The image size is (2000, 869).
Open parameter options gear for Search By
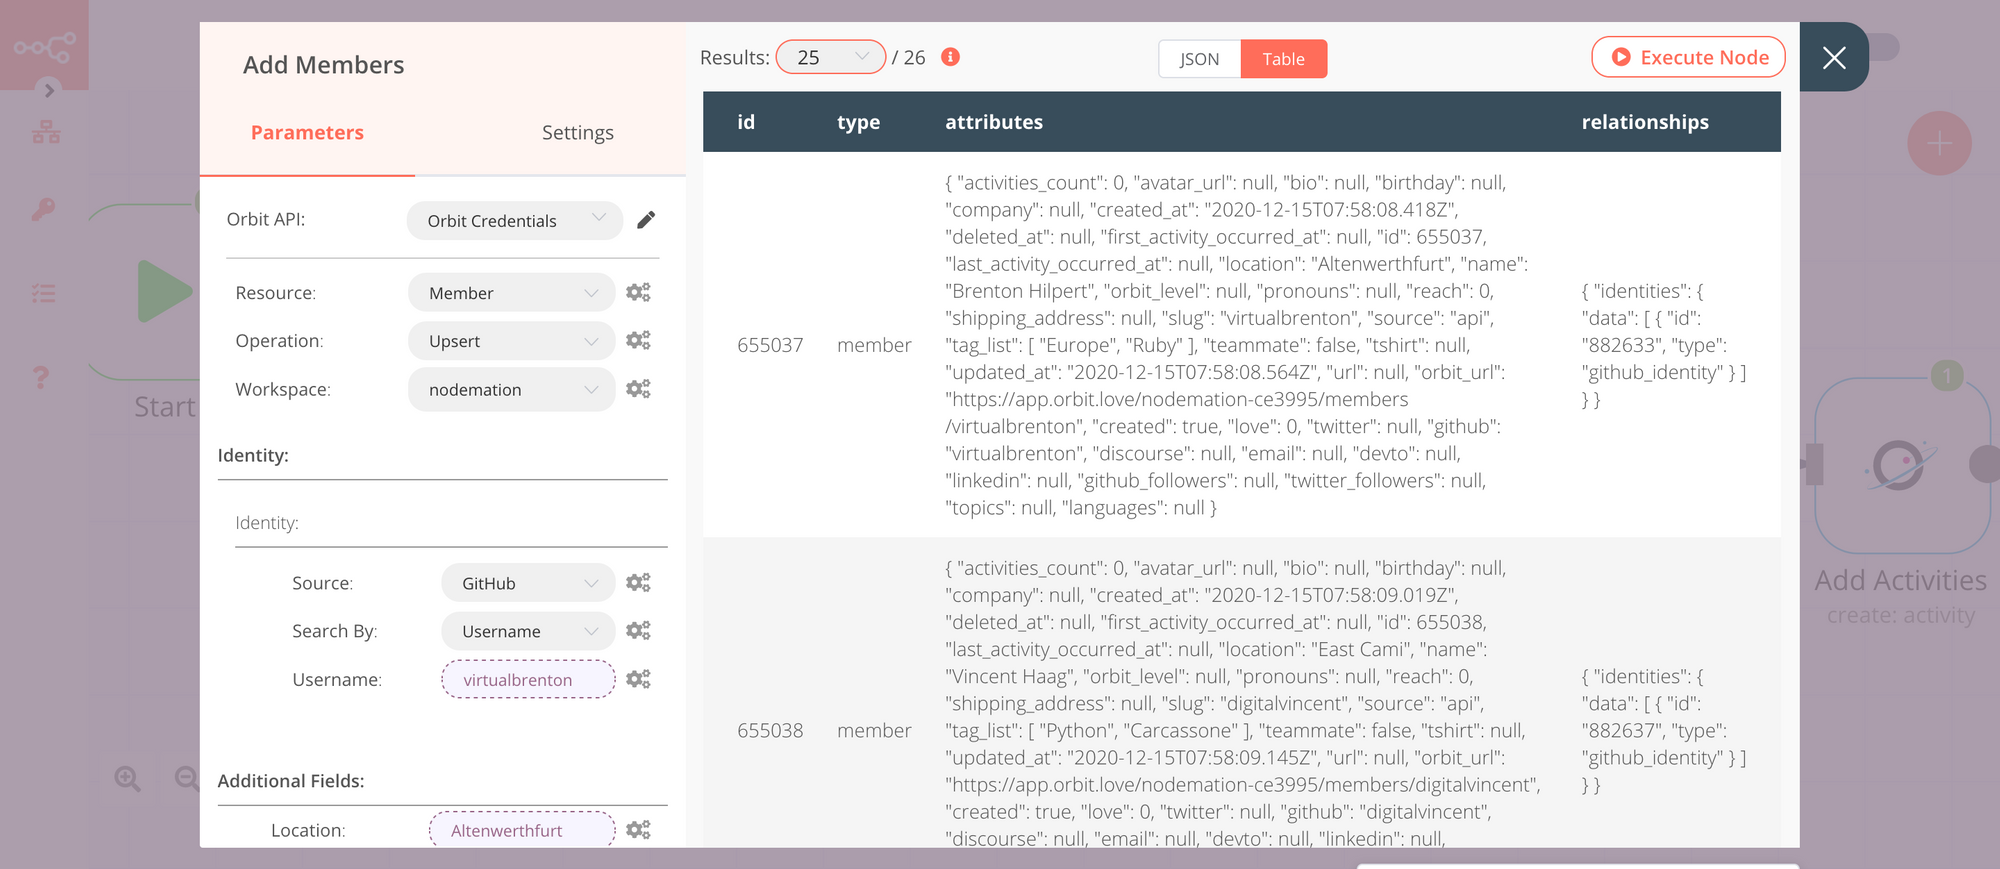[x=638, y=630]
